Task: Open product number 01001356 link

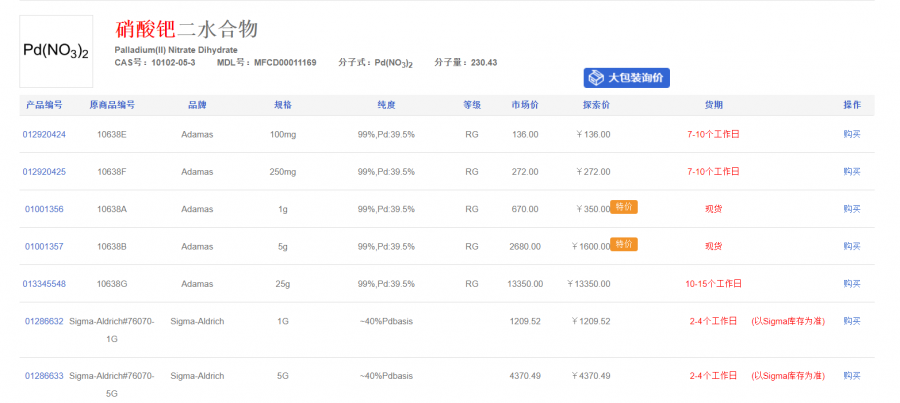Action: [43, 209]
